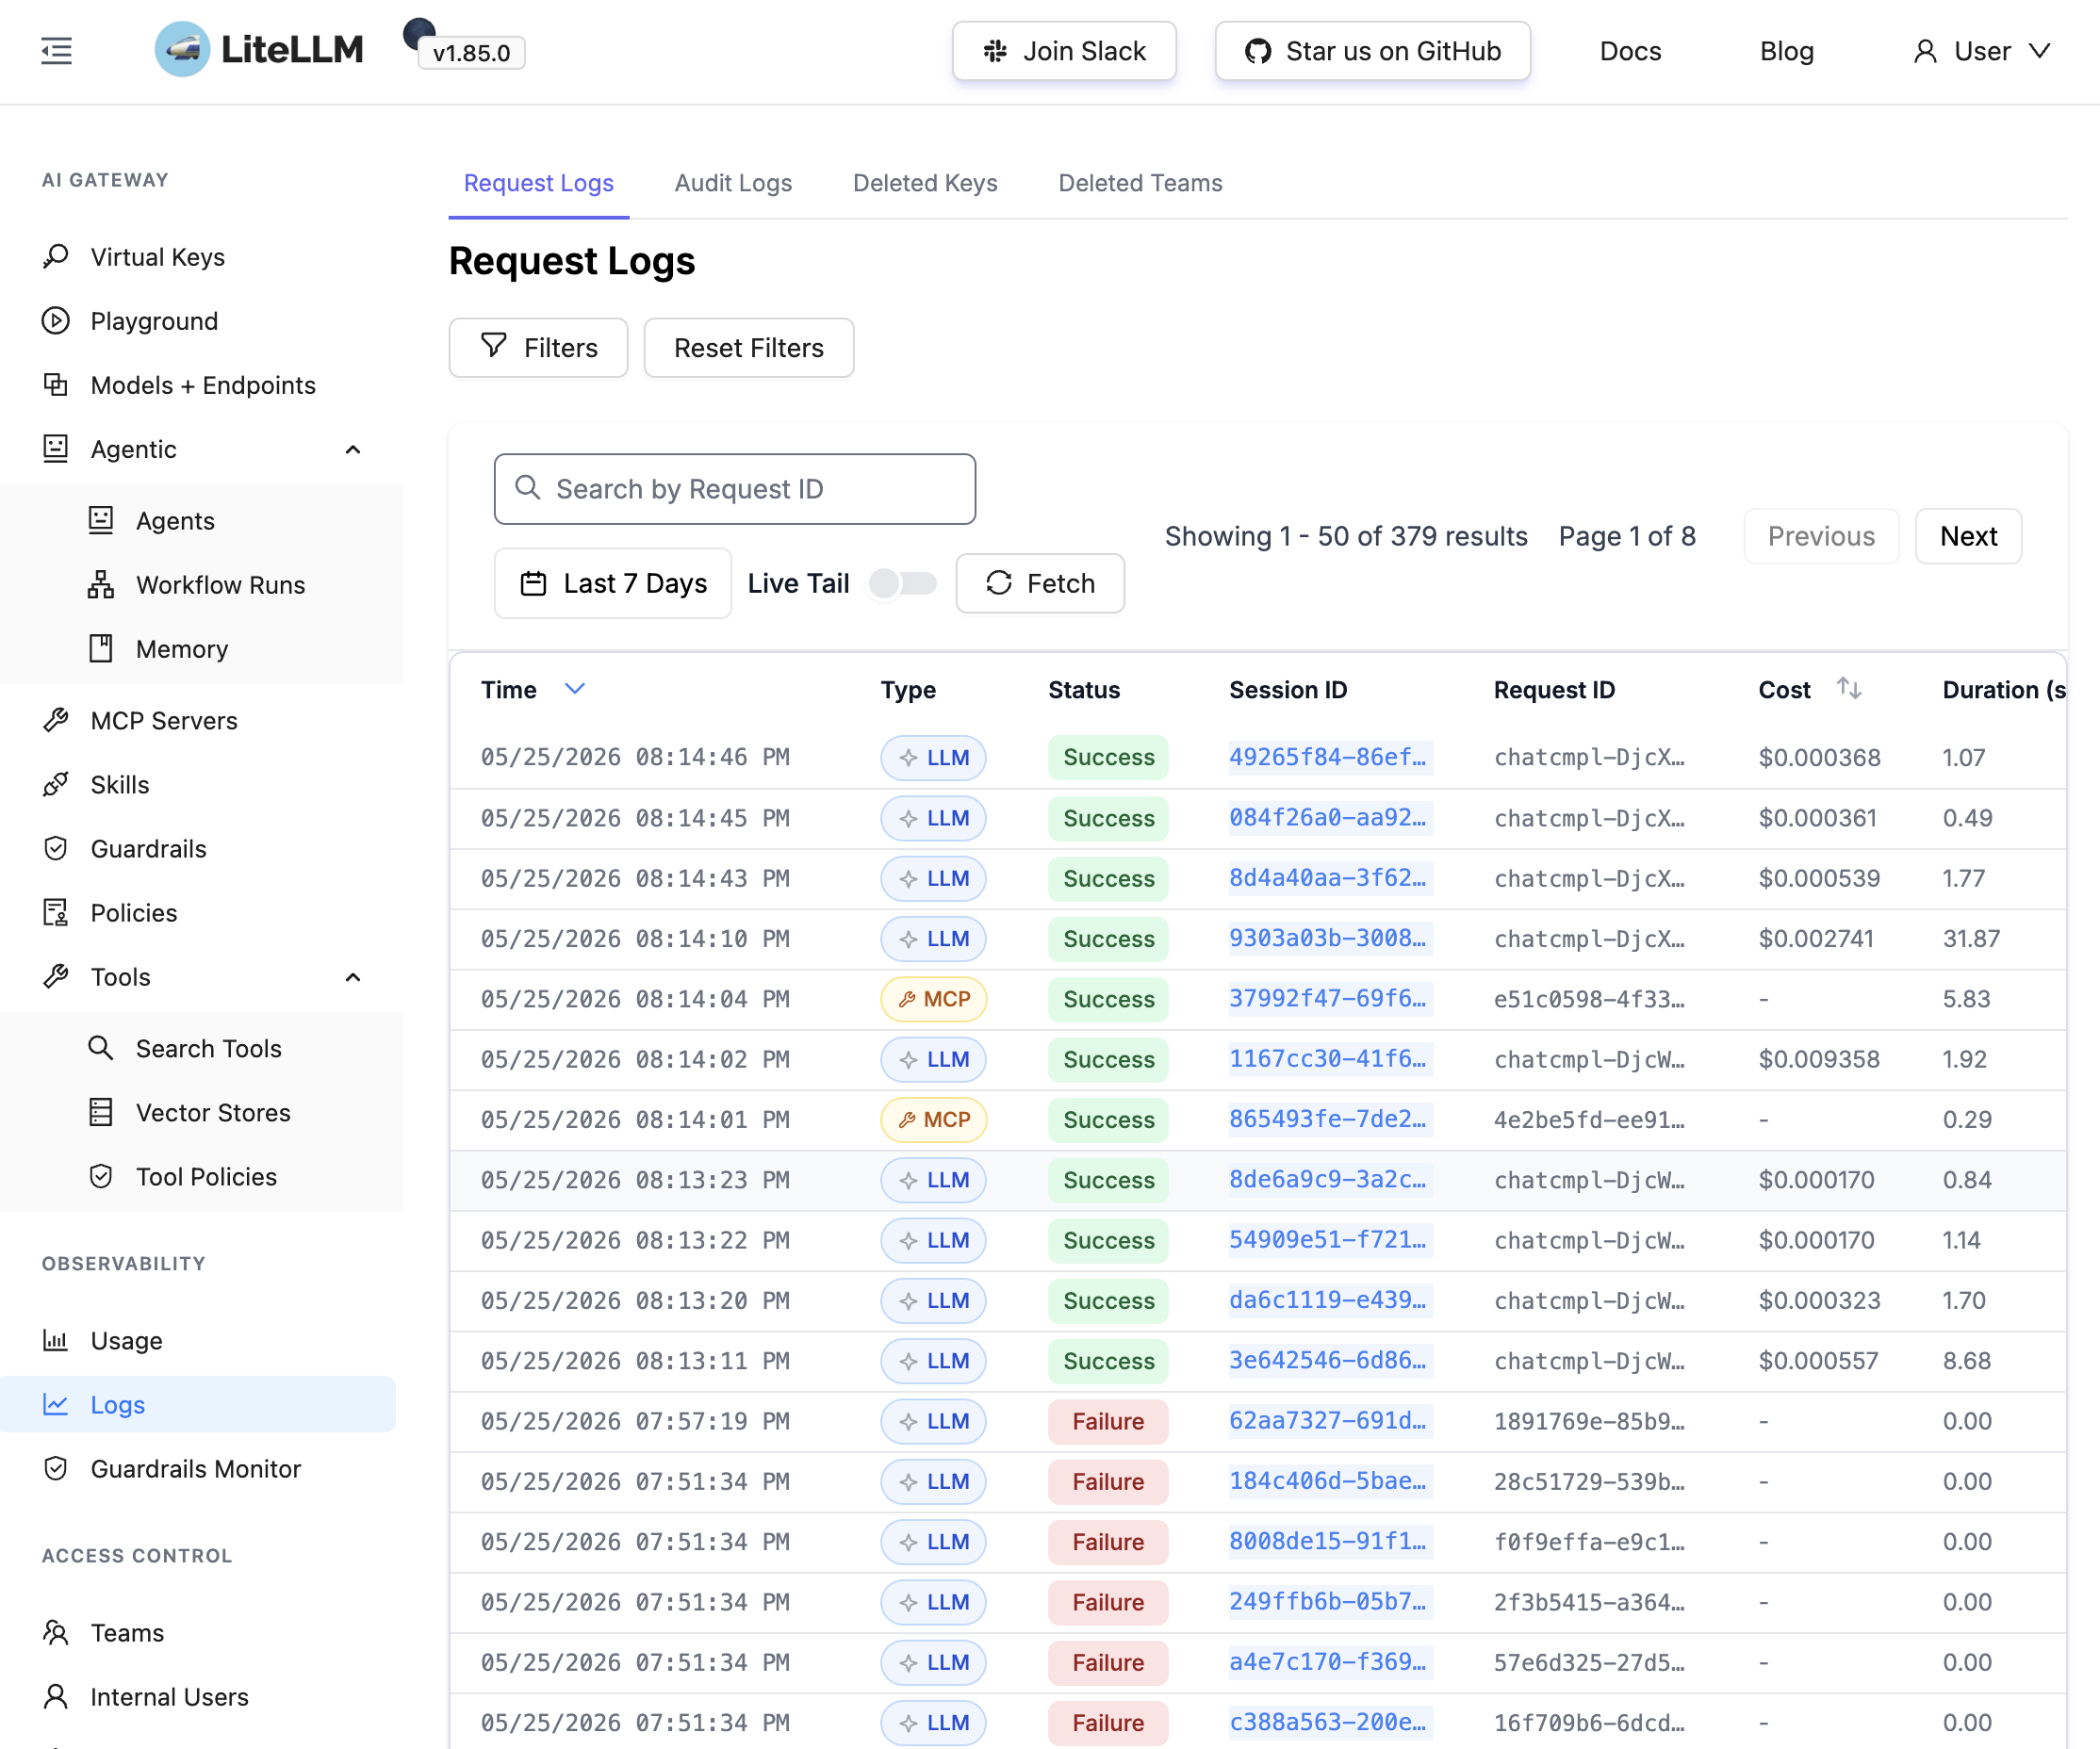Click the Join Slack button

[1064, 51]
